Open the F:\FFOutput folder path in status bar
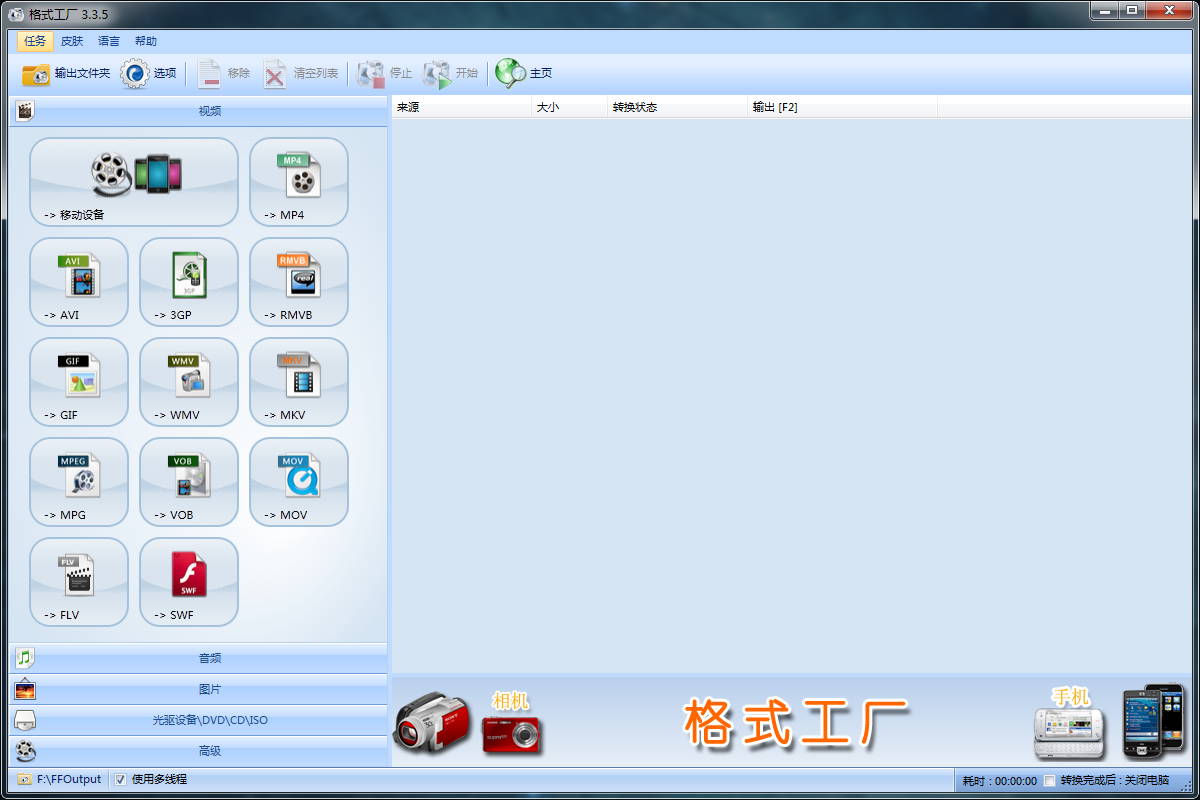Viewport: 1200px width, 800px height. click(x=68, y=780)
